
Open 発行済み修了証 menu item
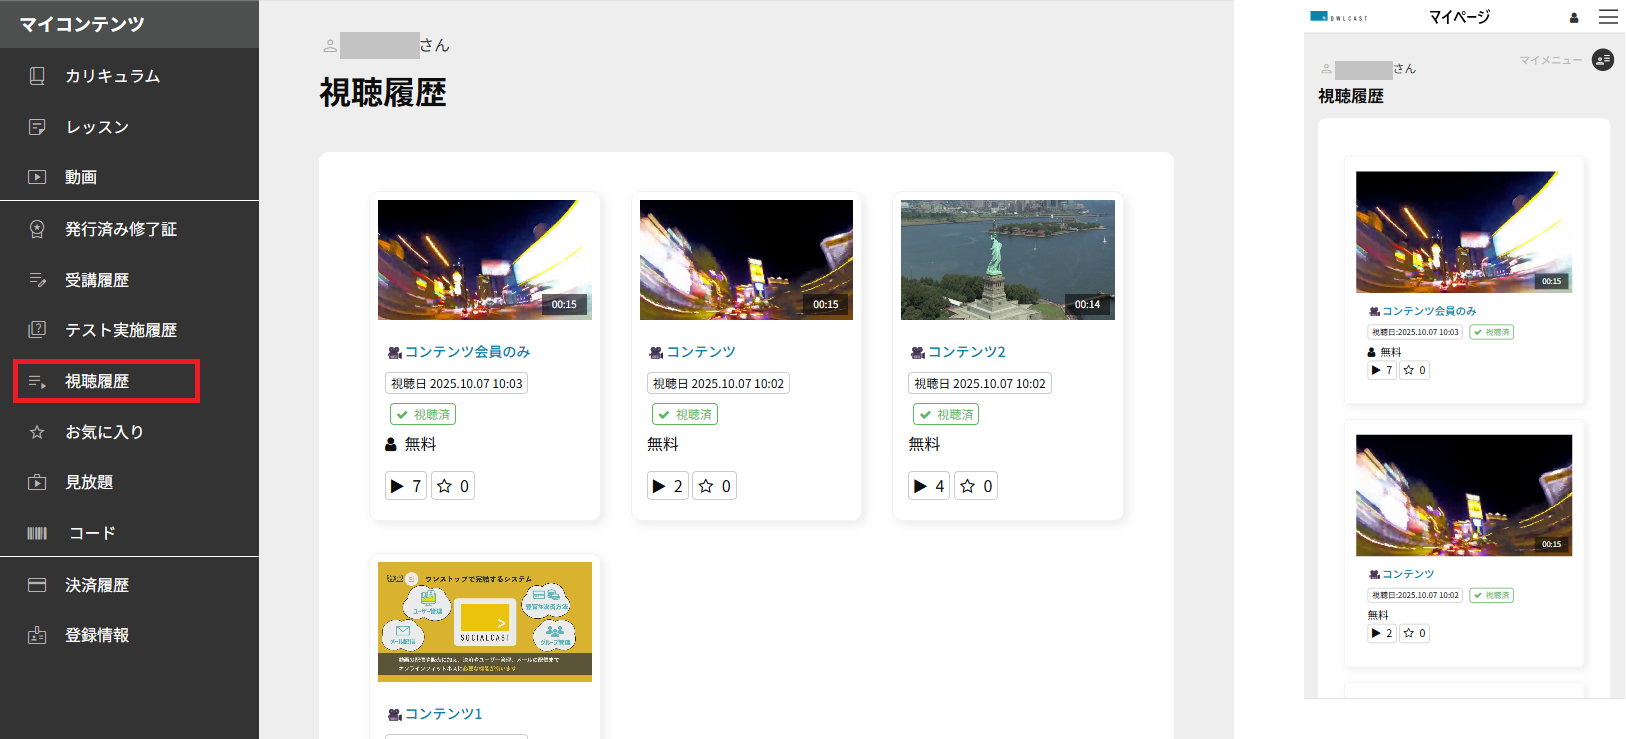pos(120,229)
